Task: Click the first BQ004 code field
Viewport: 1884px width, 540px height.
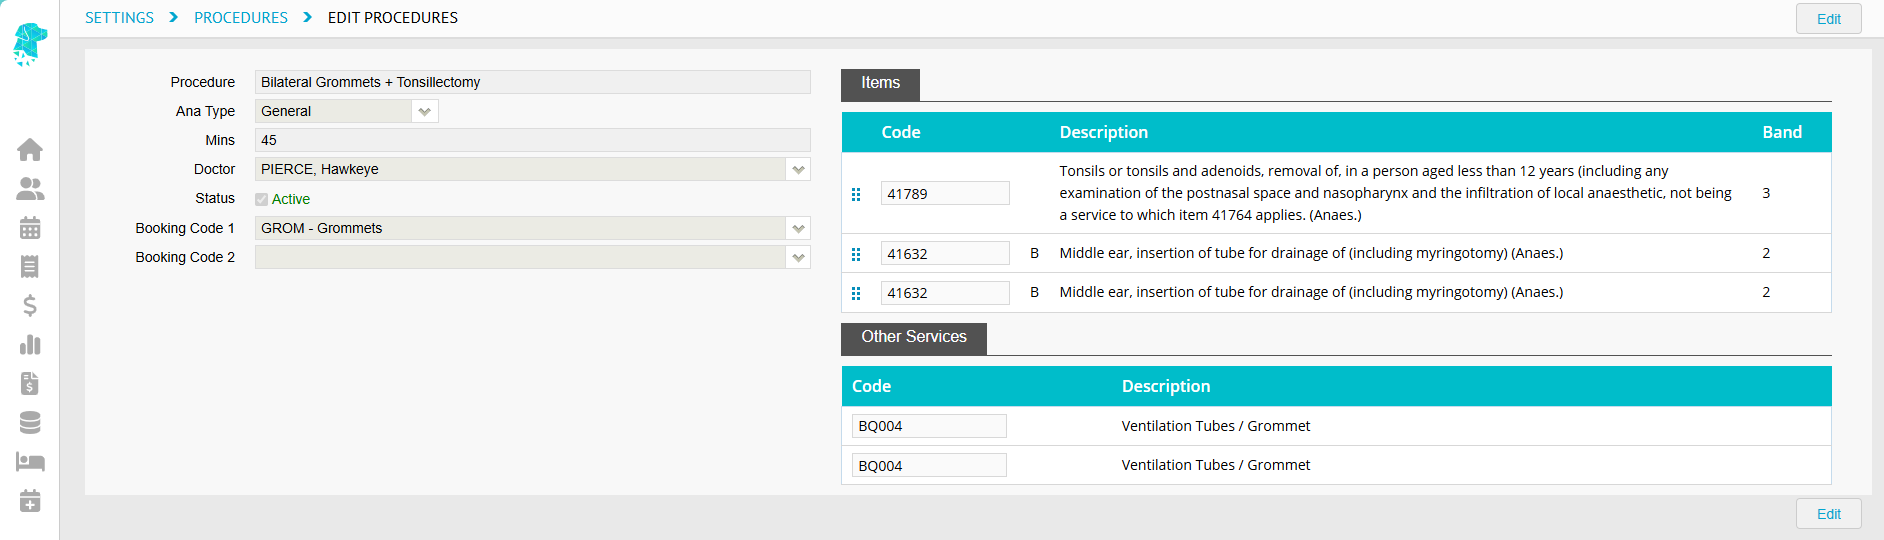Action: tap(929, 426)
